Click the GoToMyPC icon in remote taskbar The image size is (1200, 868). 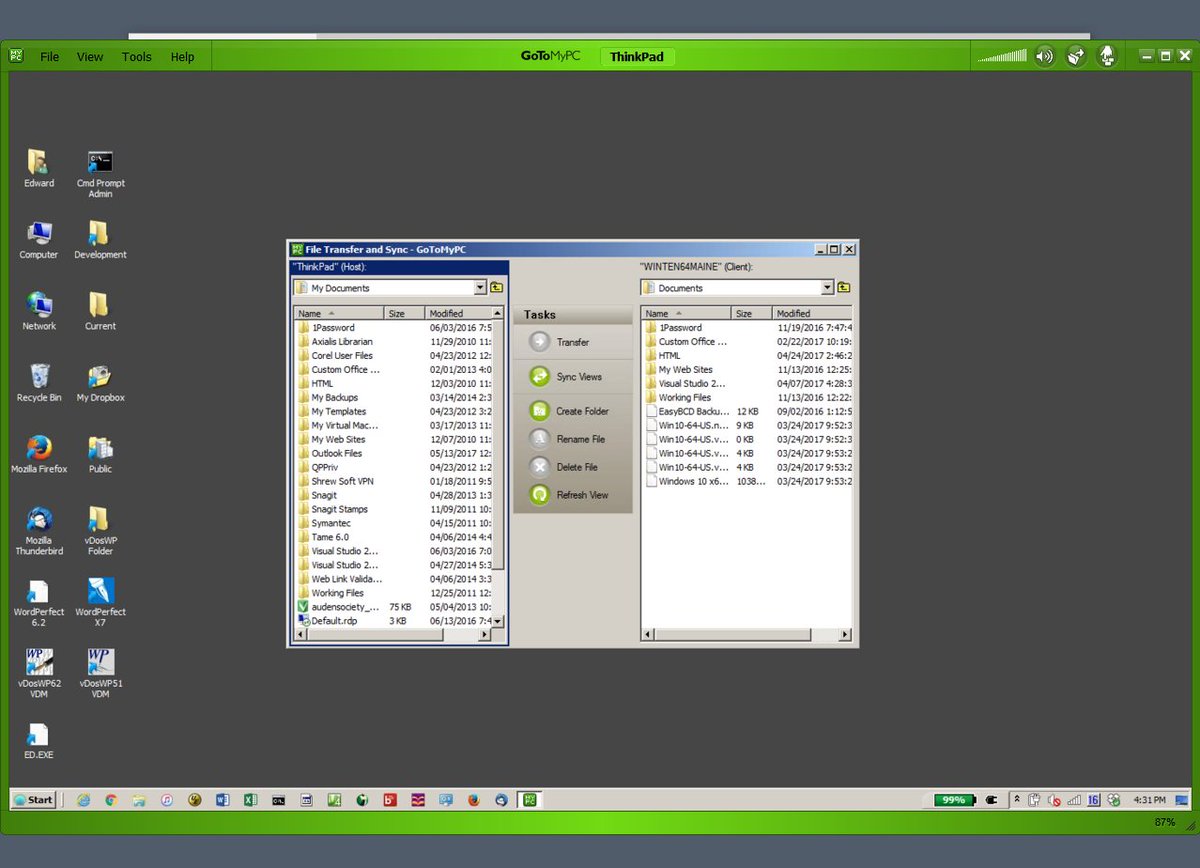tap(531, 800)
